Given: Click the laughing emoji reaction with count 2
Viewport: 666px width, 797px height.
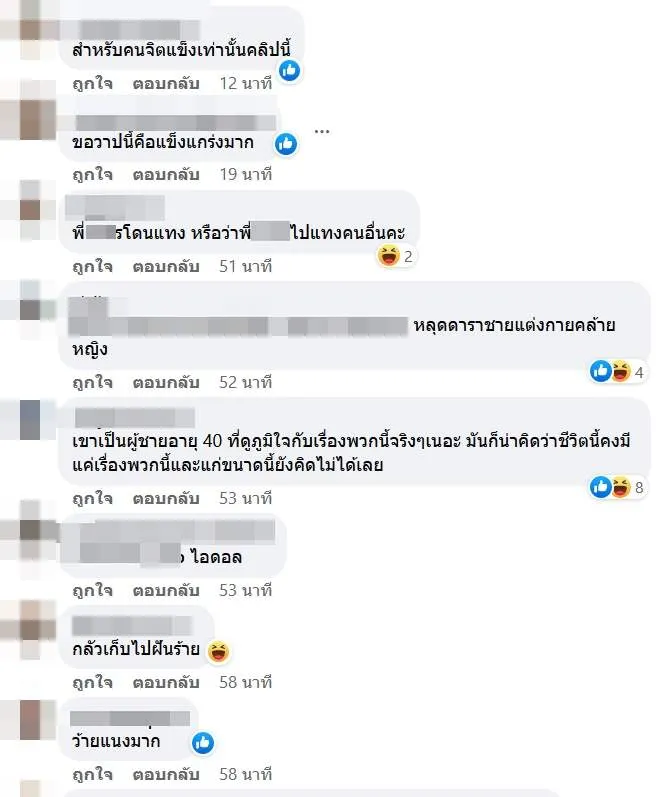Looking at the screenshot, I should (395, 256).
